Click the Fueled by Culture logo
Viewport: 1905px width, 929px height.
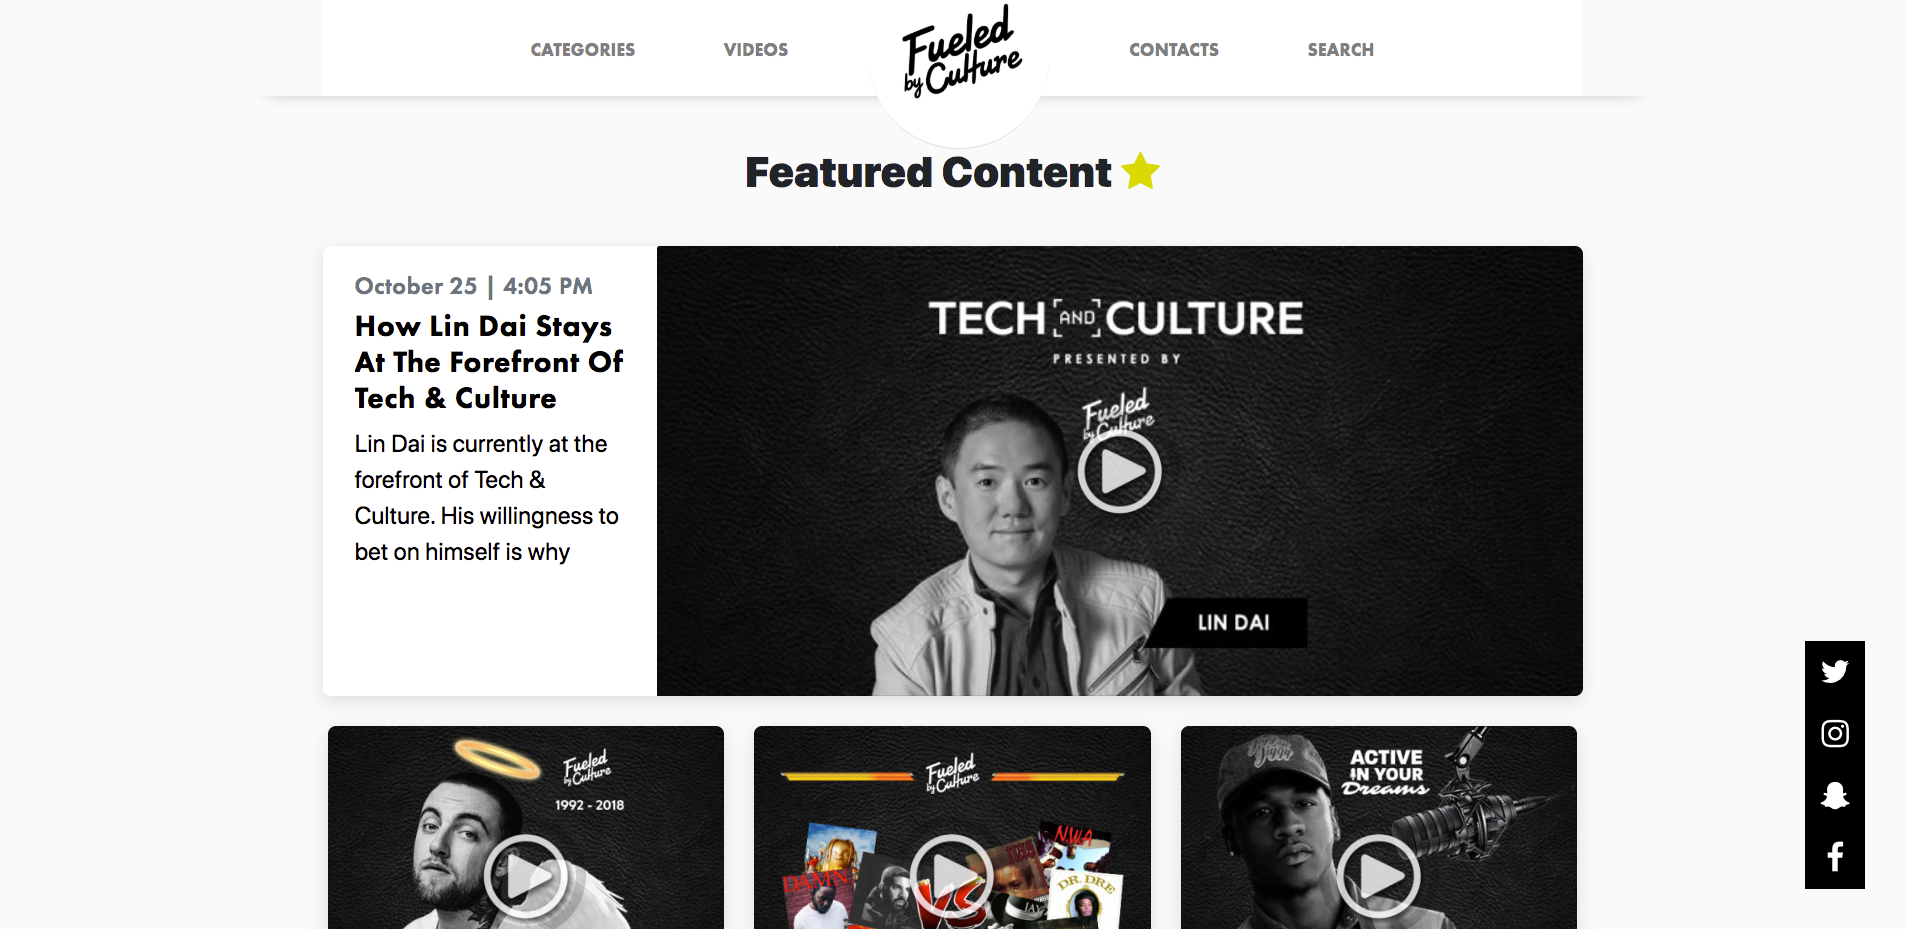[x=961, y=52]
